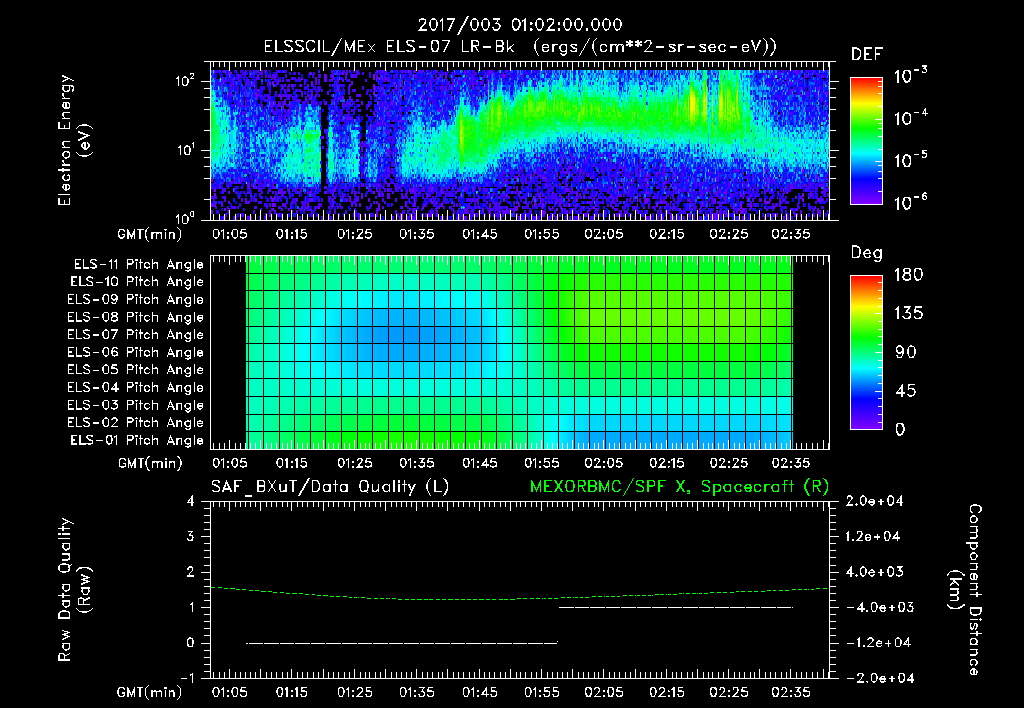1024x708 pixels.
Task: Click GMT(min) label under pitch angle panel
Action: 150,463
